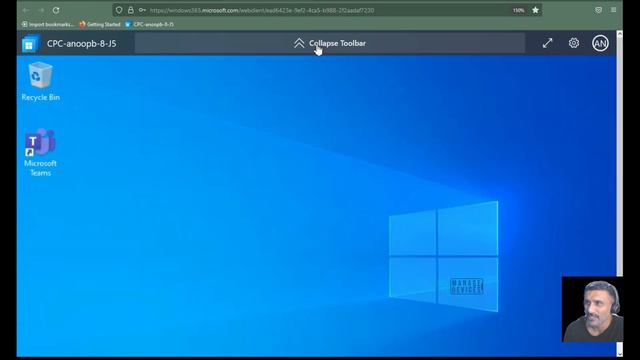The width and height of the screenshot is (640, 360).
Task: Reset the 150% zoom level indicator
Action: (x=518, y=10)
